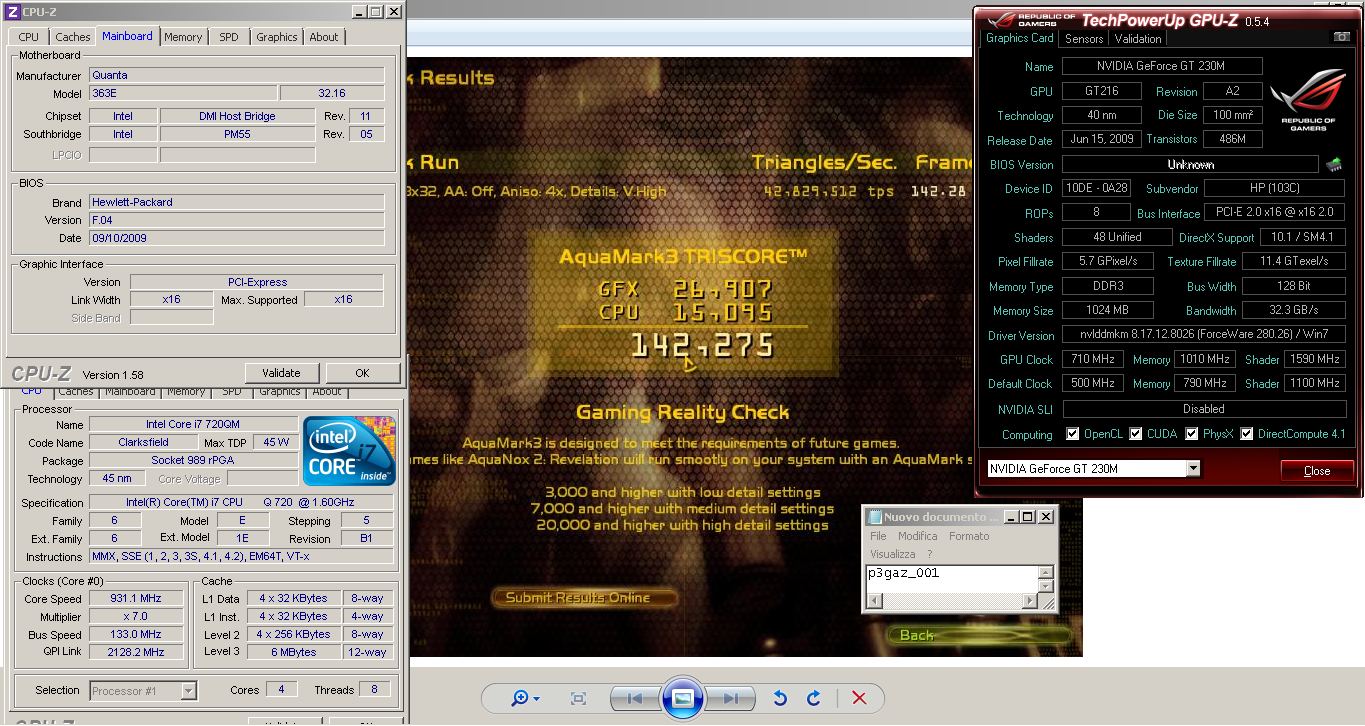Click the actual size icon in photo viewer
Viewport: 1365px width, 726px height.
click(x=578, y=698)
